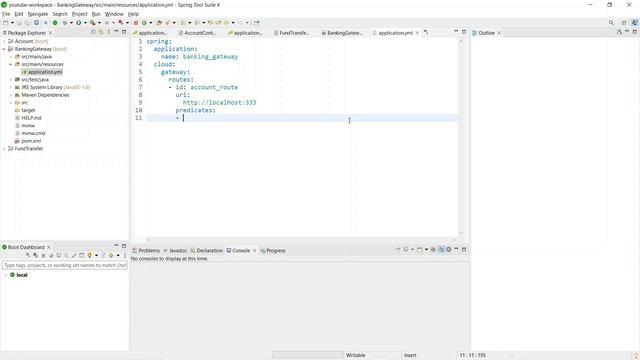The image size is (640, 360).
Task: Click the Open Perspective icon
Action: (624, 23)
